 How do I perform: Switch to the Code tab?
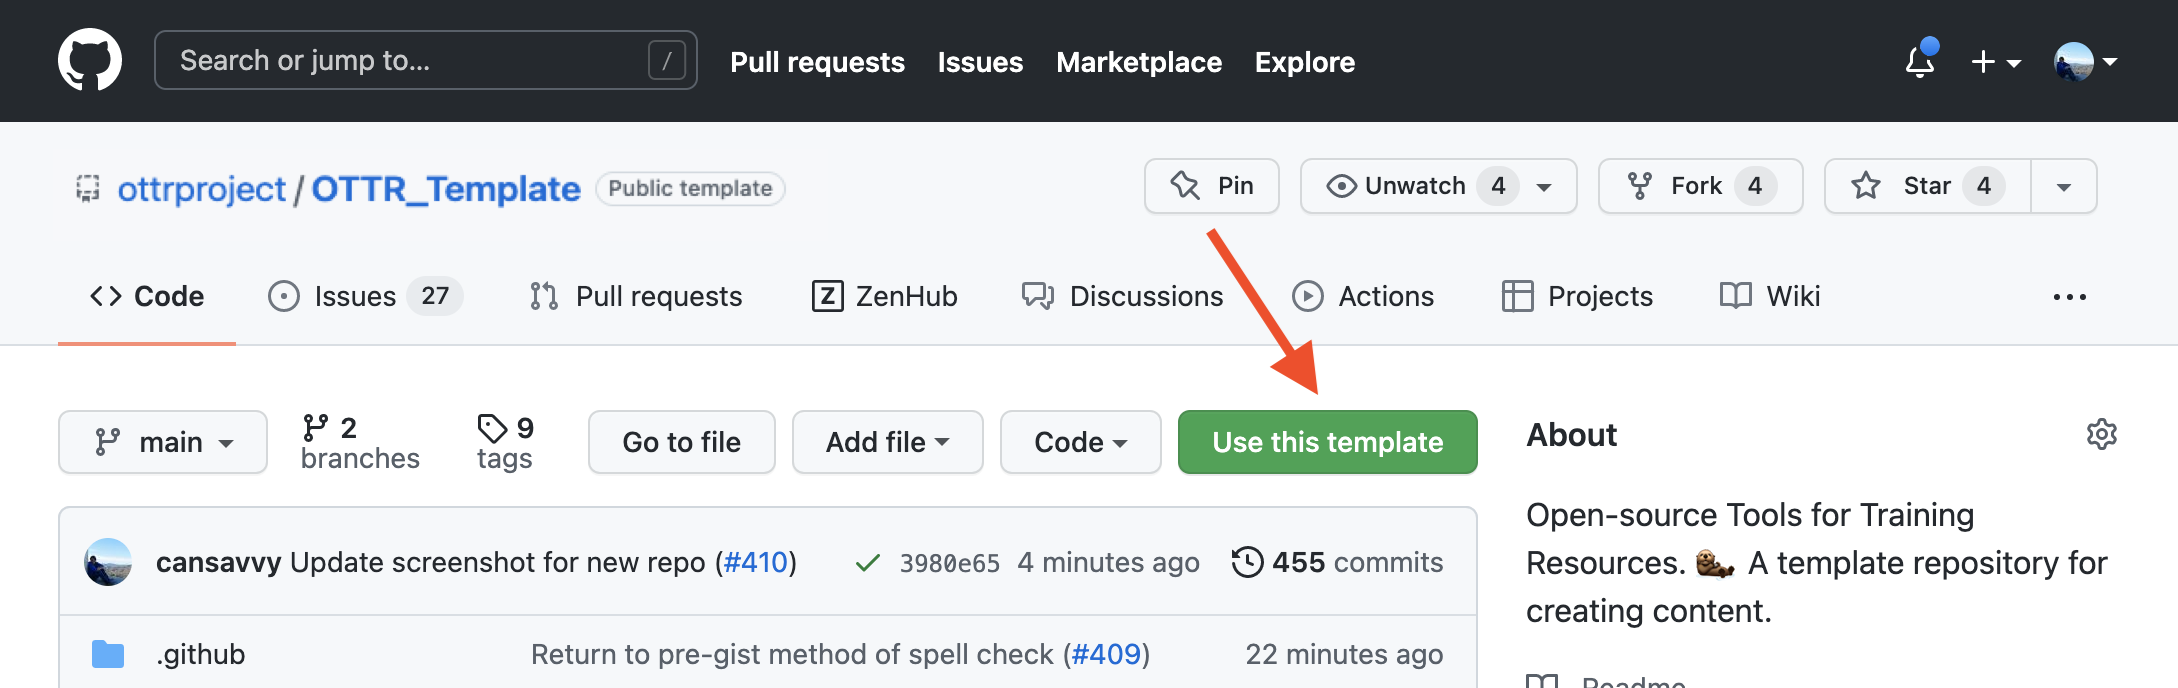[147, 296]
